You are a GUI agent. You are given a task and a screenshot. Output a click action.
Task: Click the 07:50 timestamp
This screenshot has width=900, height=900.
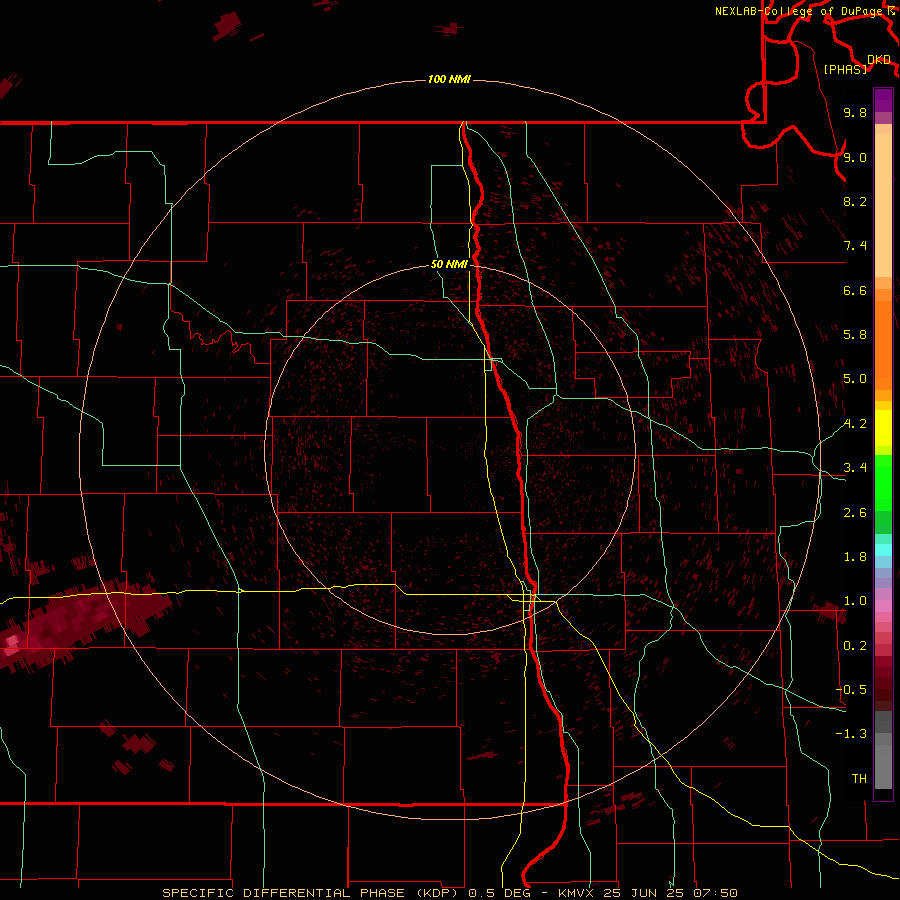715,893
